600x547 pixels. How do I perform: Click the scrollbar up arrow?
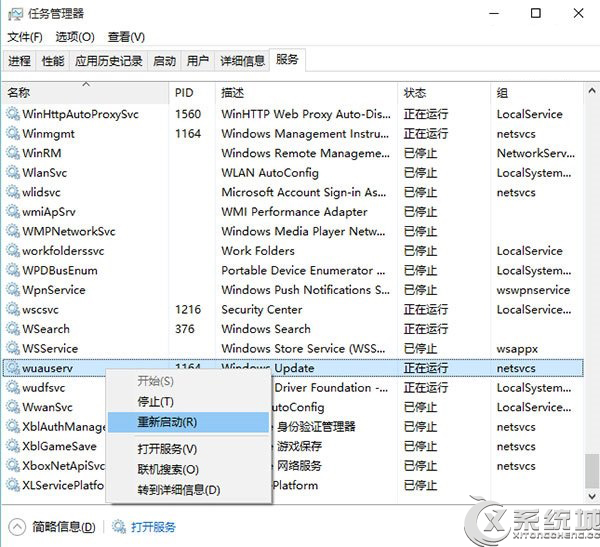coord(592,91)
